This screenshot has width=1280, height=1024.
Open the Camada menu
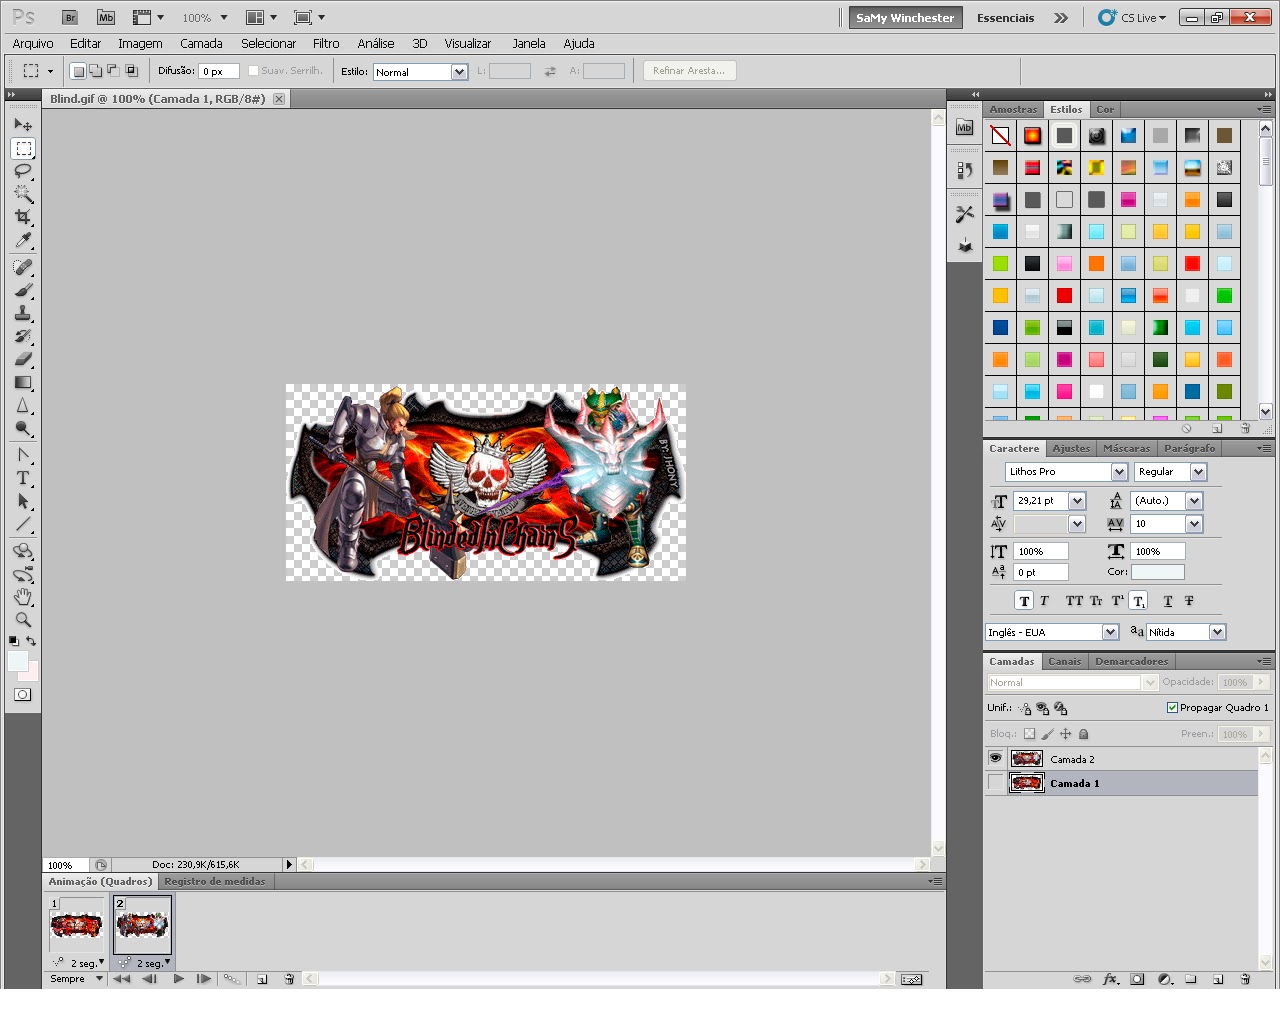tap(201, 43)
